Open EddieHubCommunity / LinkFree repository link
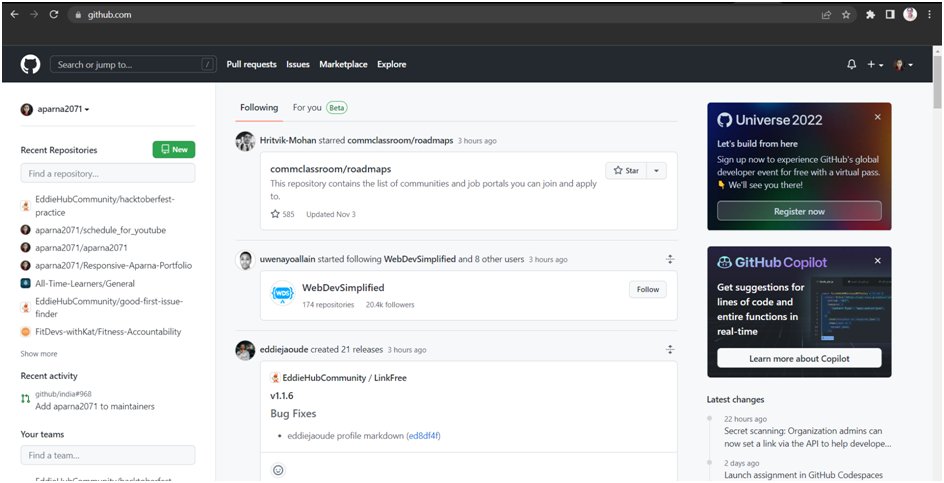The height and width of the screenshot is (483, 944). (x=344, y=378)
